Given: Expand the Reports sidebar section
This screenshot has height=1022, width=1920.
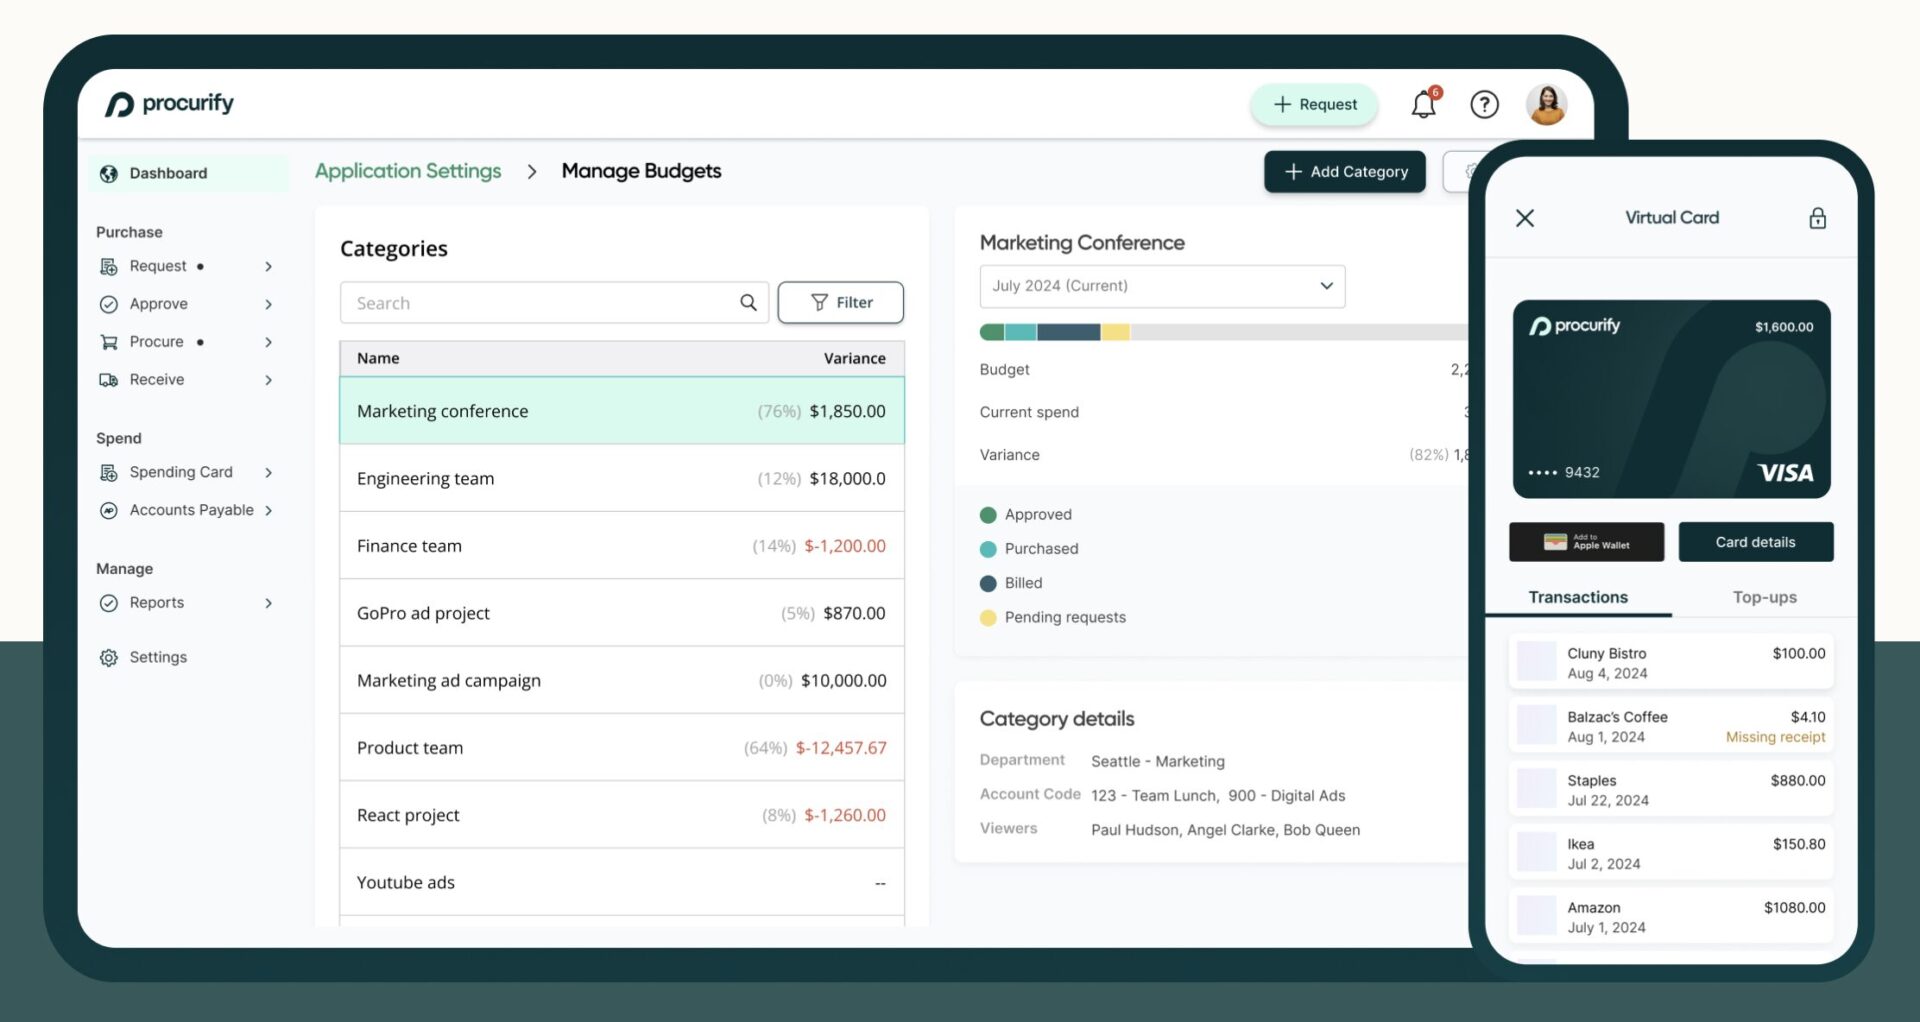Looking at the screenshot, I should coord(268,603).
